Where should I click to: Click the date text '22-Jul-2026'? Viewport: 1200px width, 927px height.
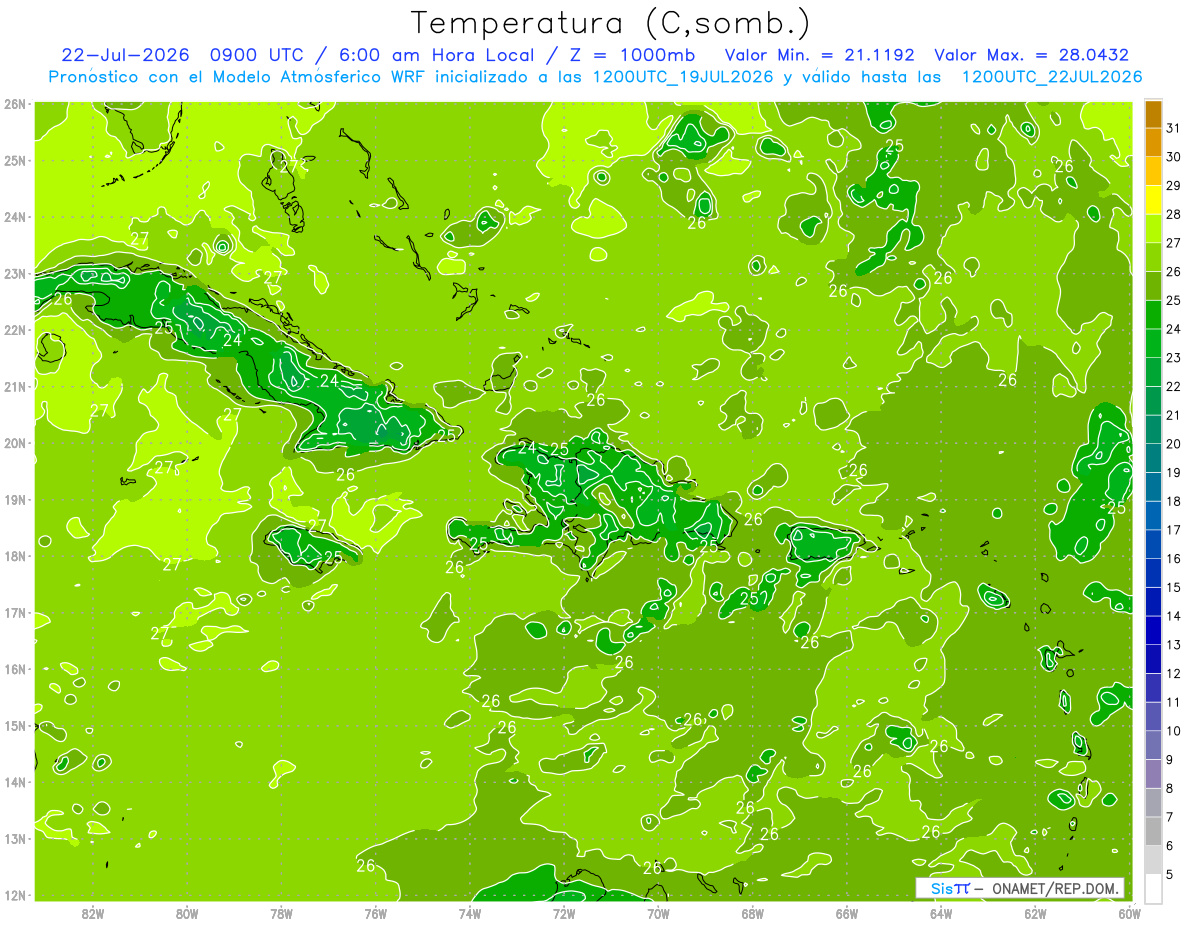[125, 54]
